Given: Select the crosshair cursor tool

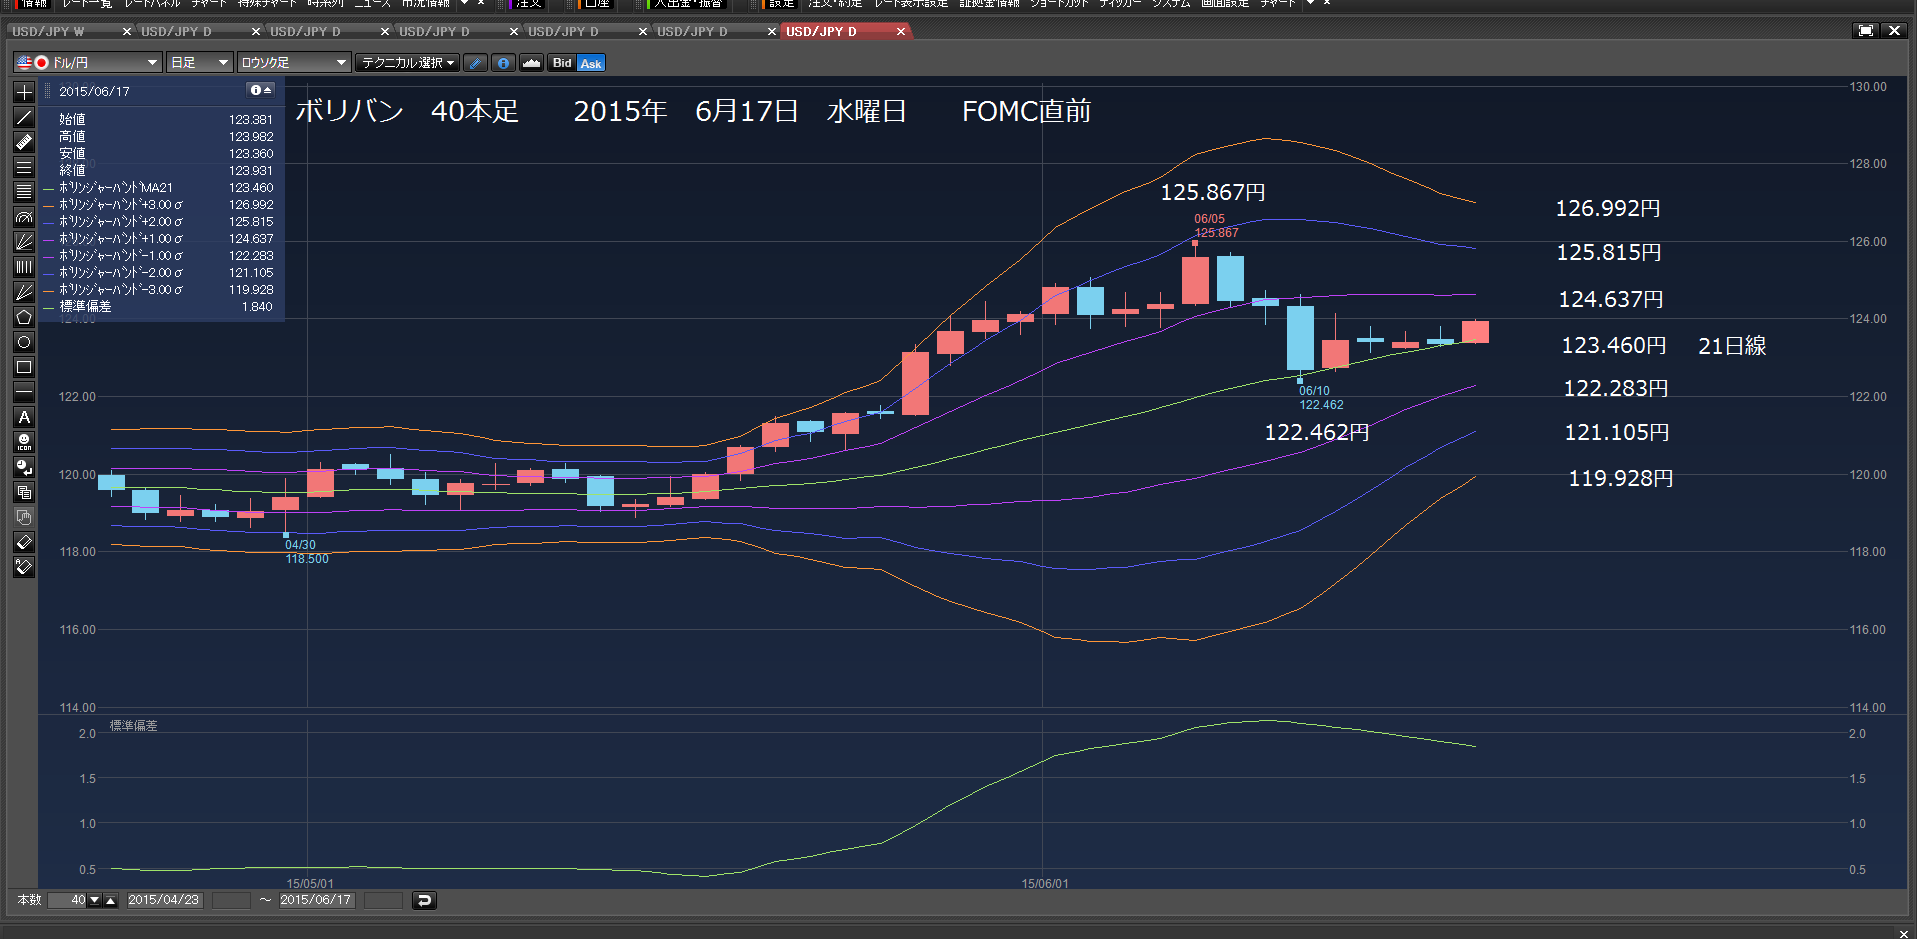Looking at the screenshot, I should click(24, 92).
